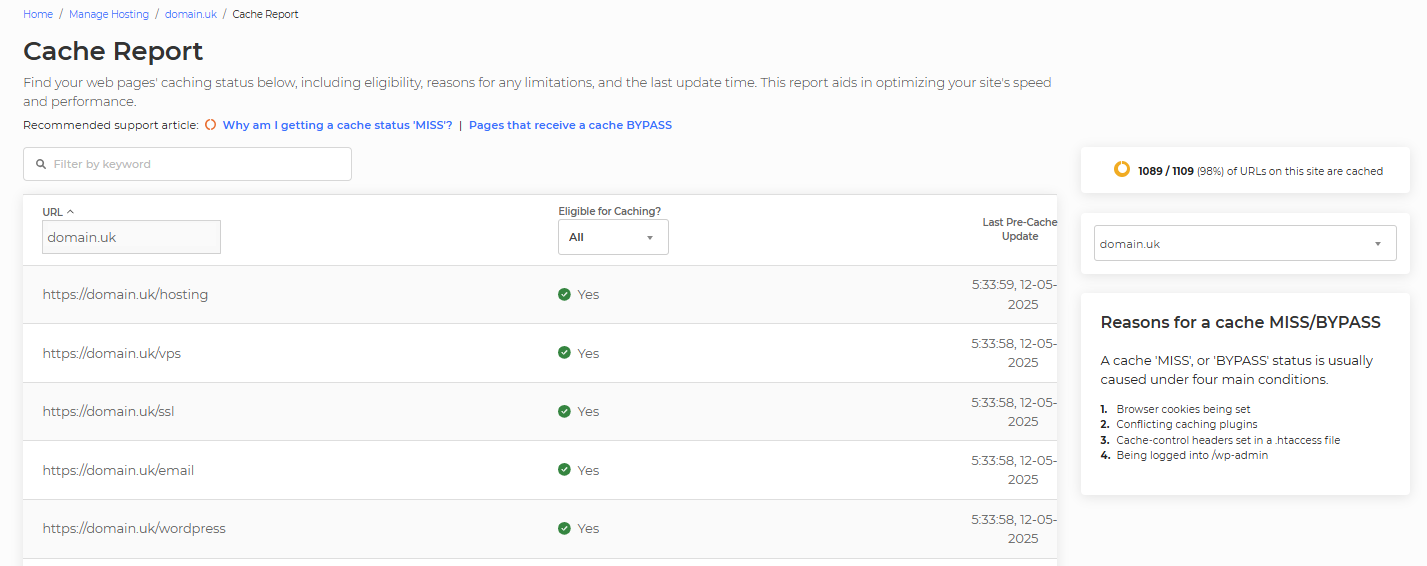Select https://domain.uk/ssl URL
This screenshot has height=566, width=1427.
click(x=108, y=411)
